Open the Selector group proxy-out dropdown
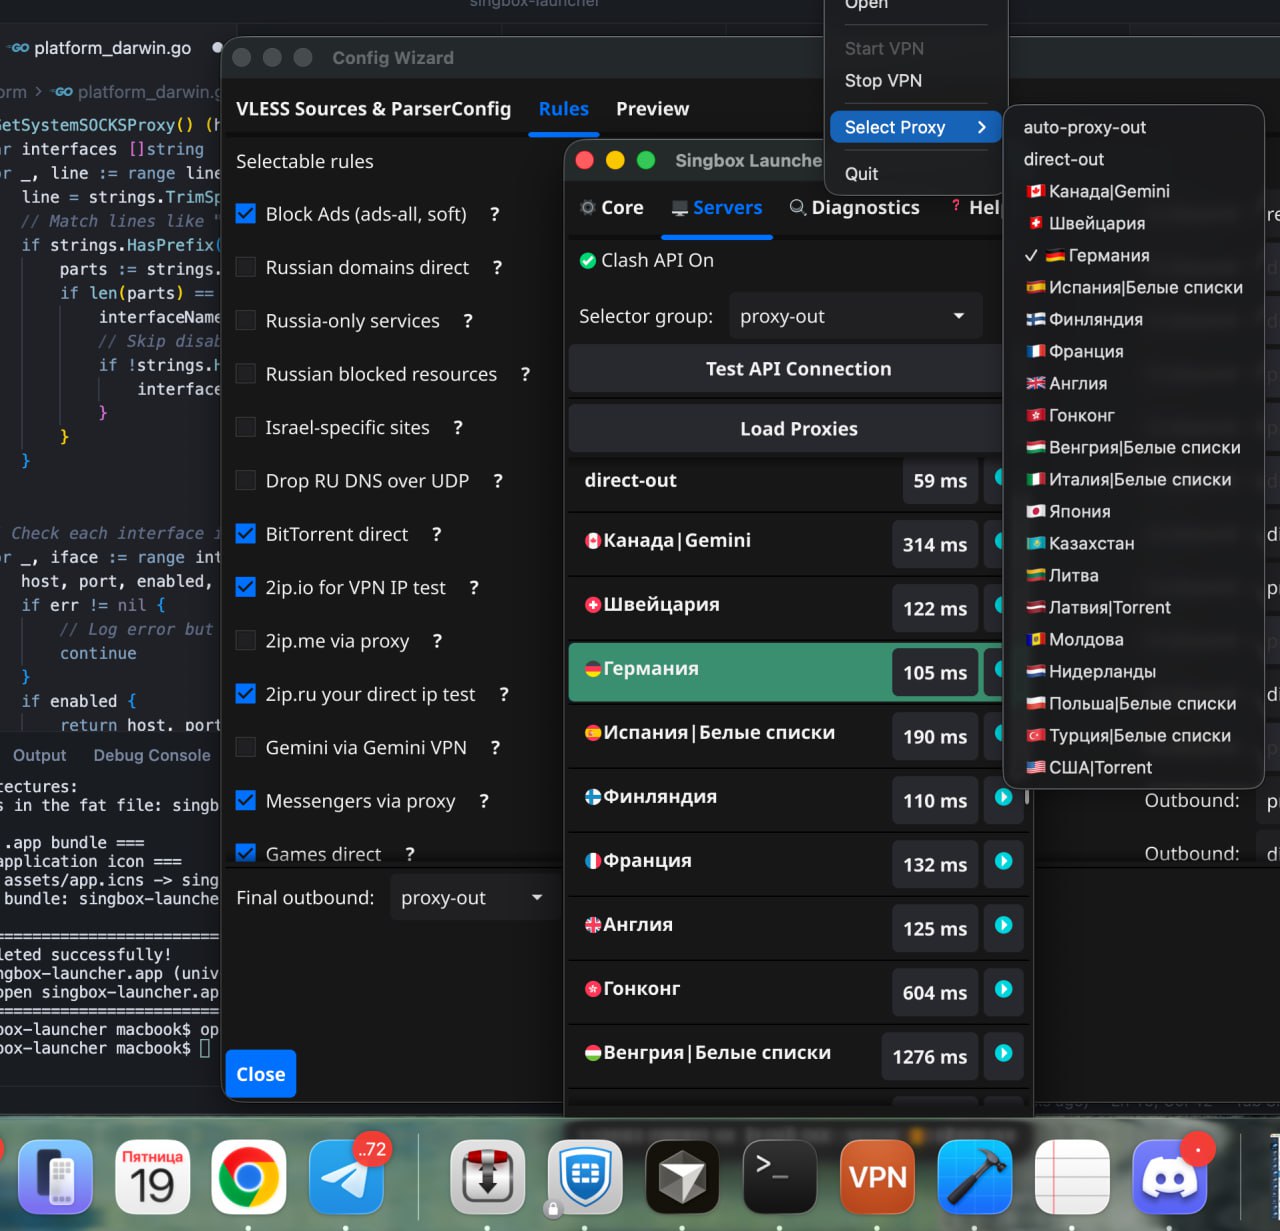 point(855,316)
